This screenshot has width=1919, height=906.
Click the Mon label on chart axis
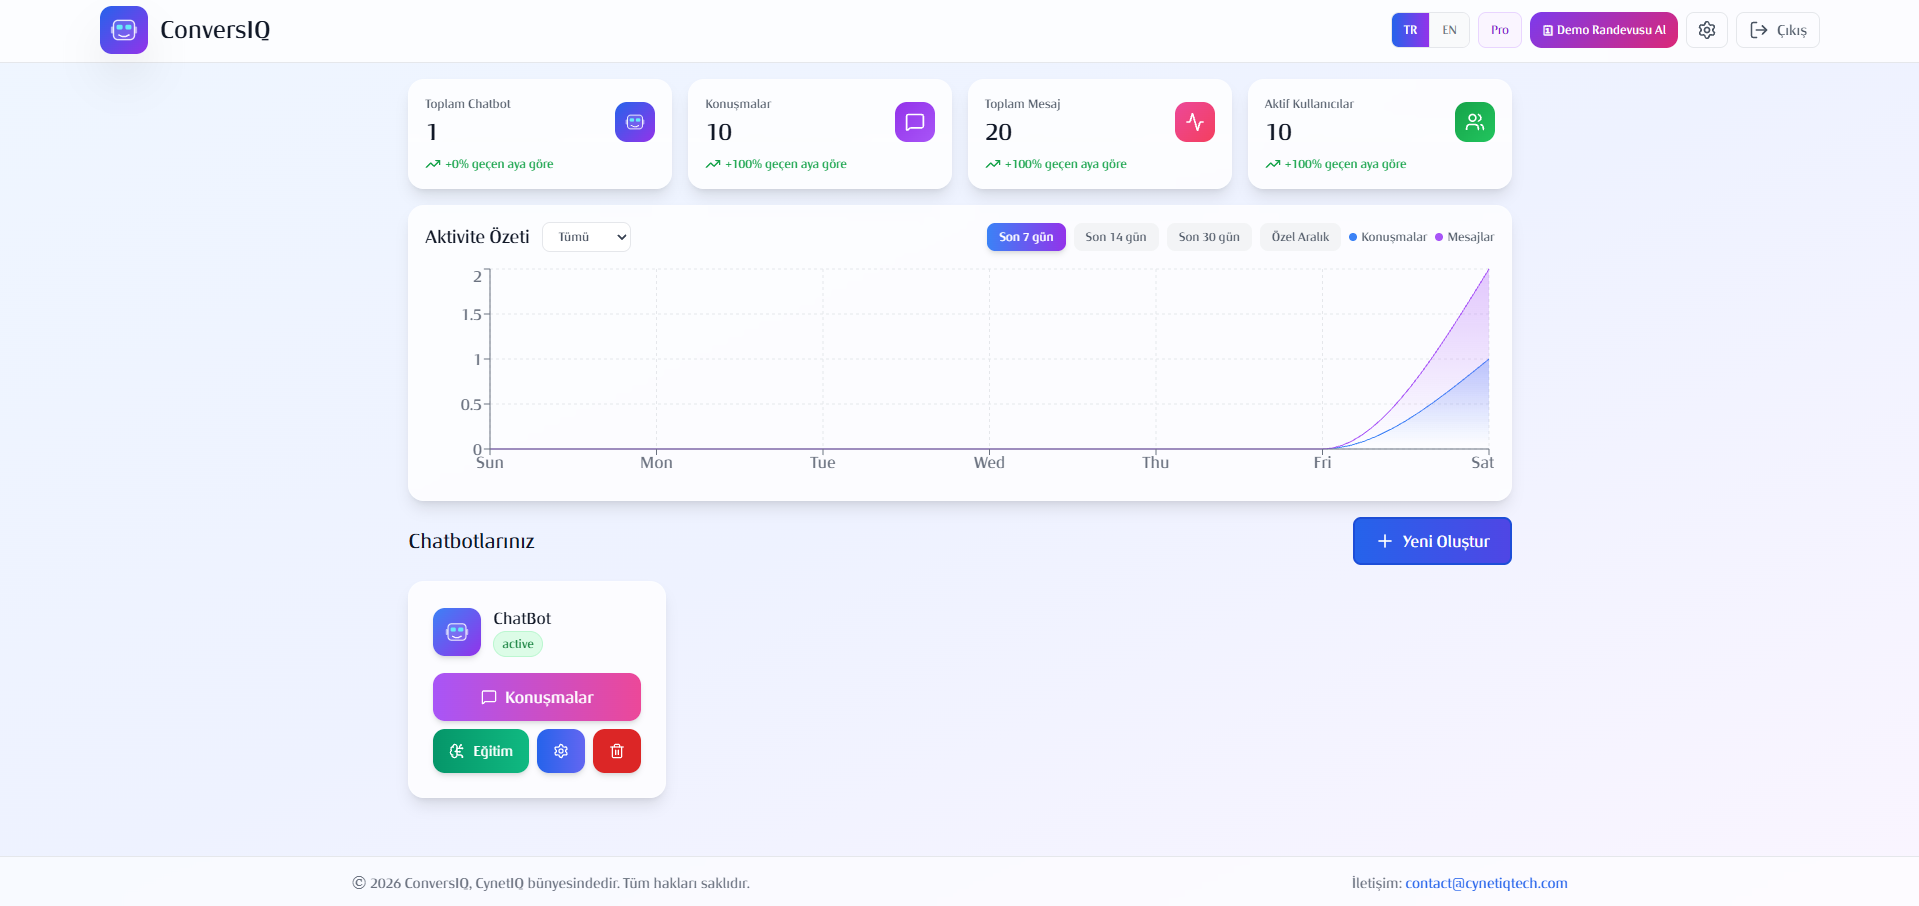656,462
